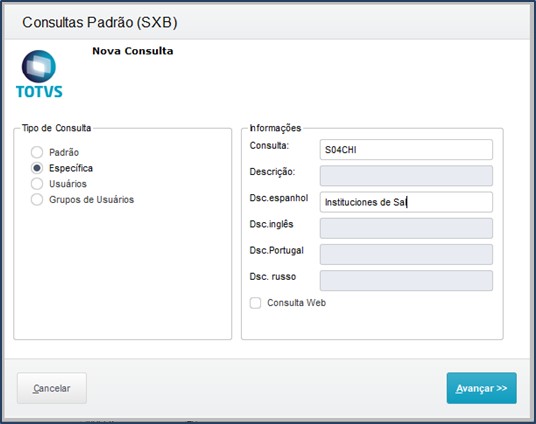Click the Consulta: label text

(x=269, y=146)
